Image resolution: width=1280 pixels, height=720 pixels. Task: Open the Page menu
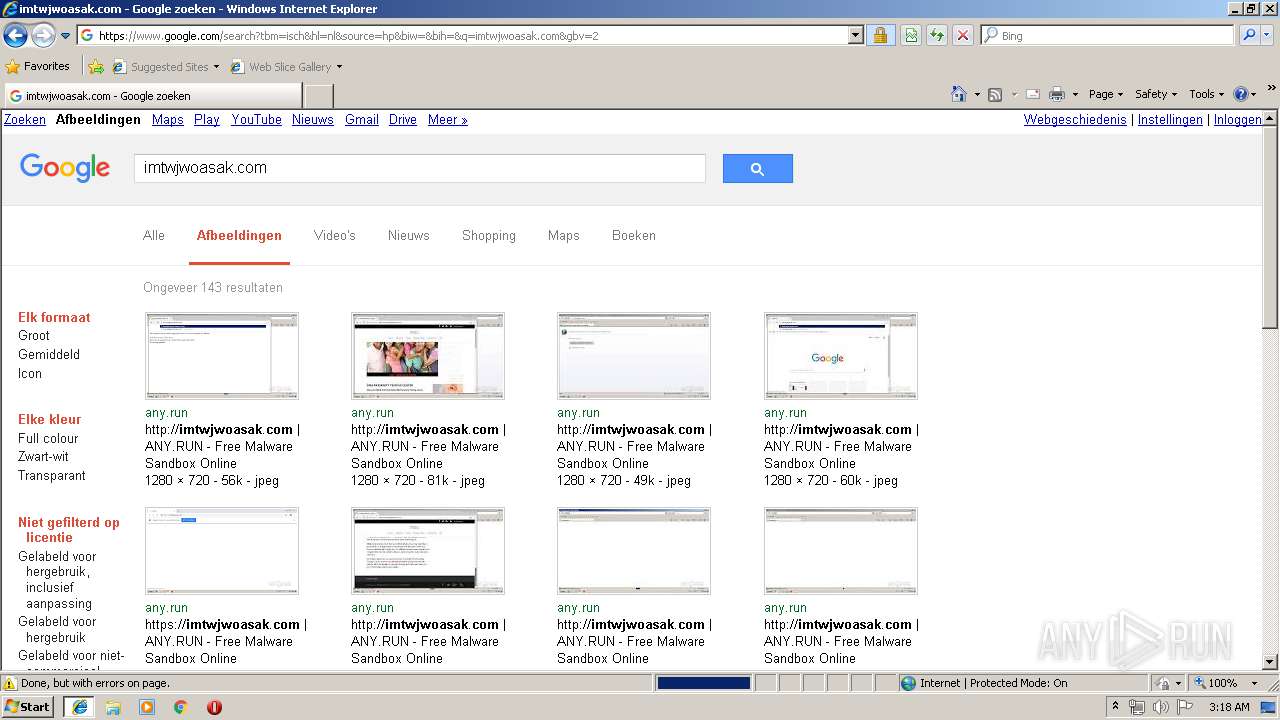[1105, 94]
